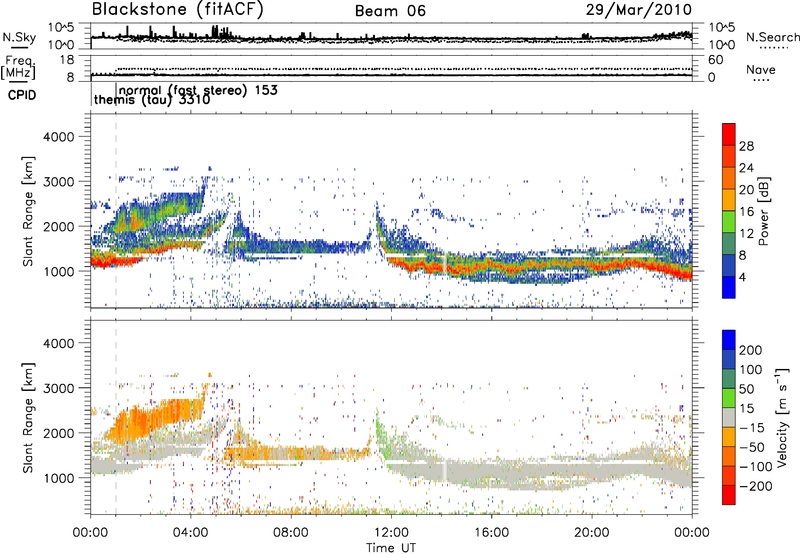The height and width of the screenshot is (554, 800).
Task: Click the 16:00 time tick label
Action: [x=491, y=532]
